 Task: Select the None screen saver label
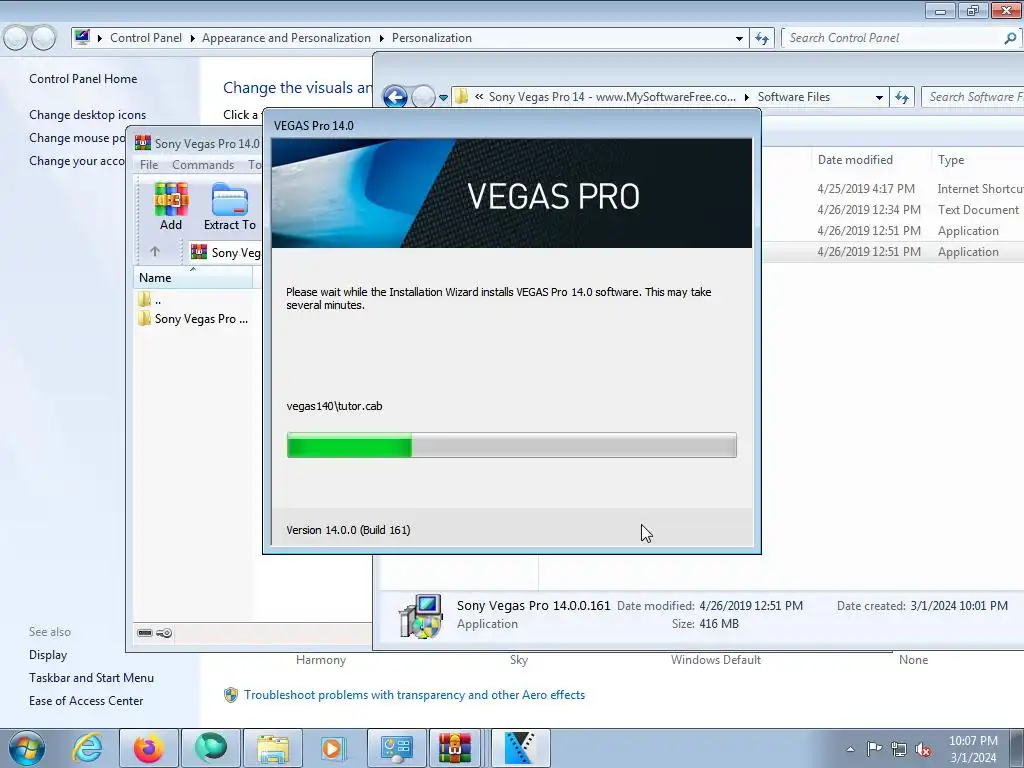[913, 660]
